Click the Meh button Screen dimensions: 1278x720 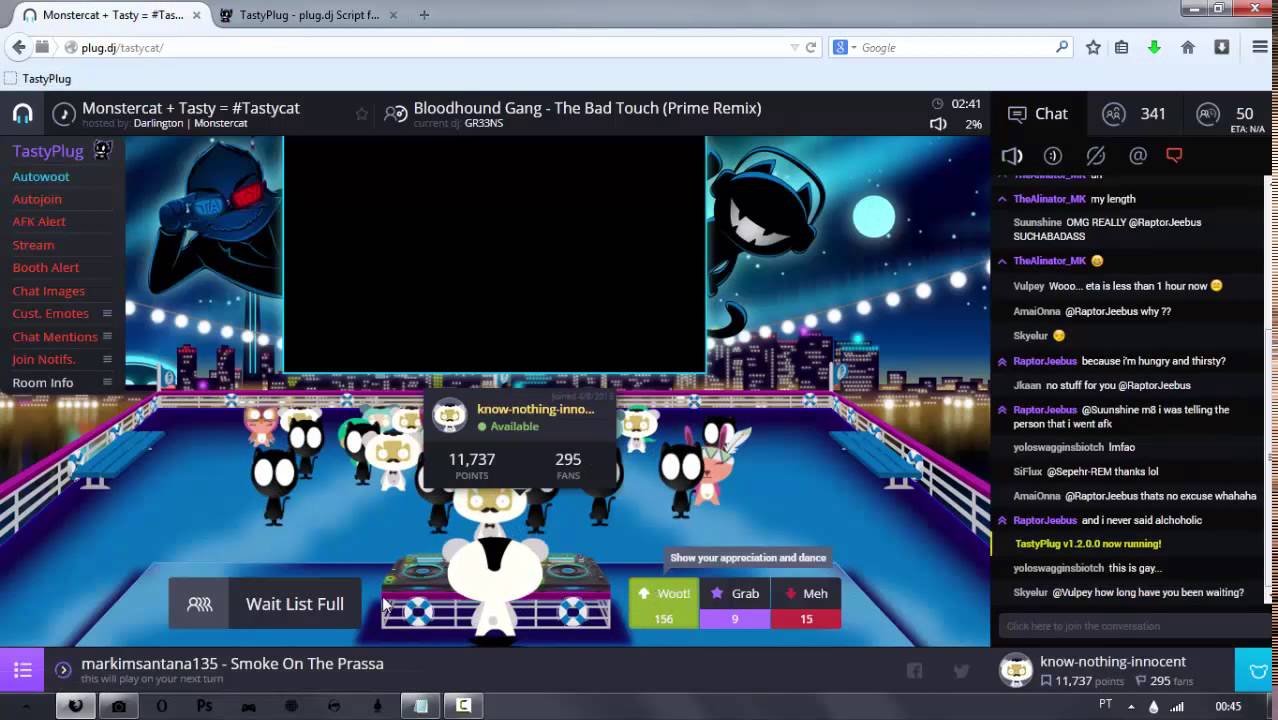tap(806, 604)
